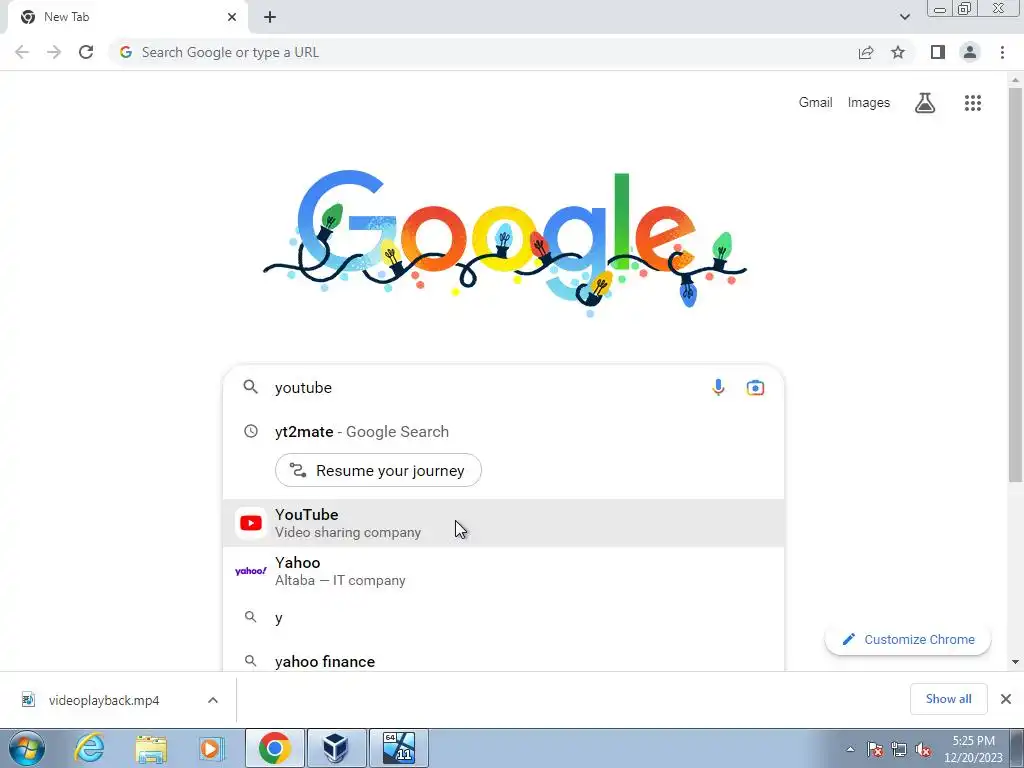This screenshot has height=768, width=1024.
Task: Show hidden tray icons arrow
Action: [x=850, y=749]
